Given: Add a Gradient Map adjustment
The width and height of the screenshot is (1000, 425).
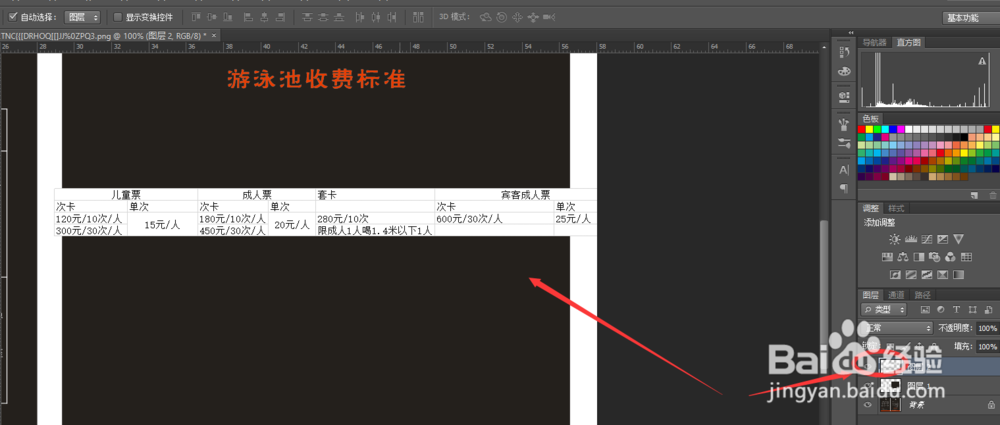Looking at the screenshot, I should pyautogui.click(x=959, y=274).
